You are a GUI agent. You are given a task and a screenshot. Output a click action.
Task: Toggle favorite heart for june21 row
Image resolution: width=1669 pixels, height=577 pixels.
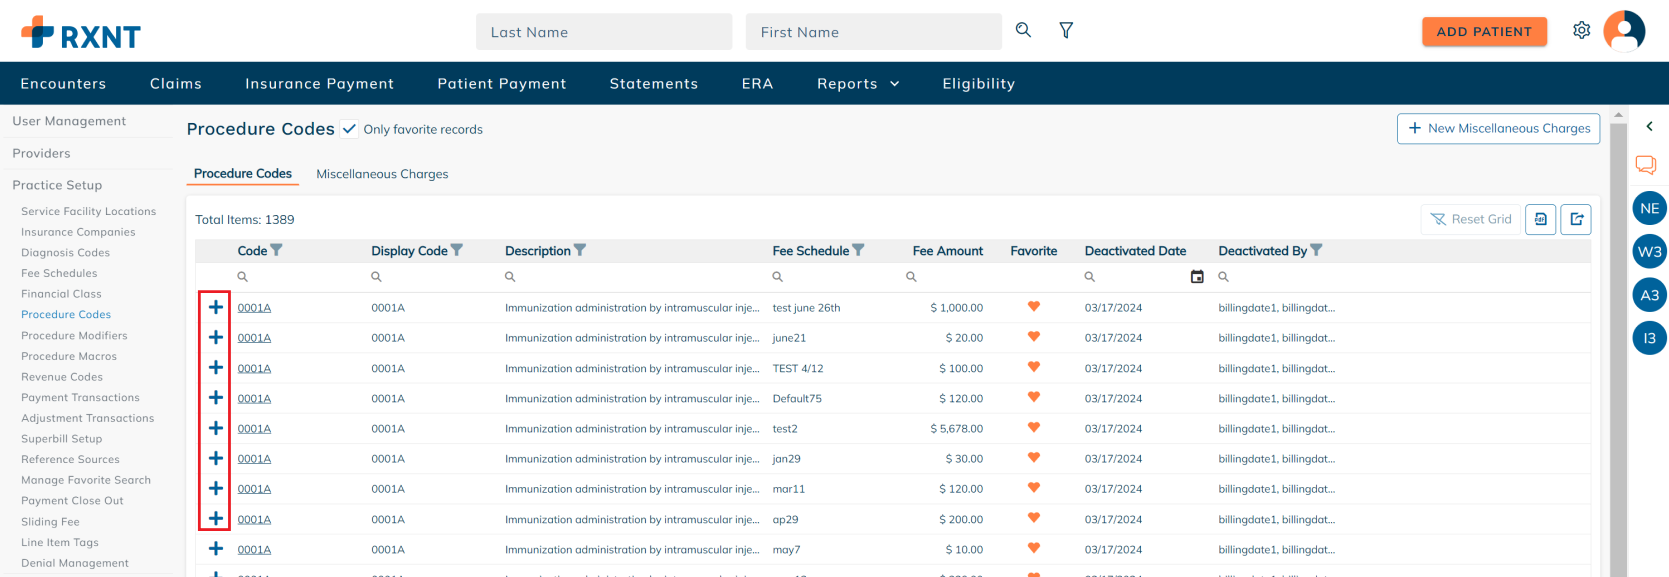click(x=1034, y=337)
